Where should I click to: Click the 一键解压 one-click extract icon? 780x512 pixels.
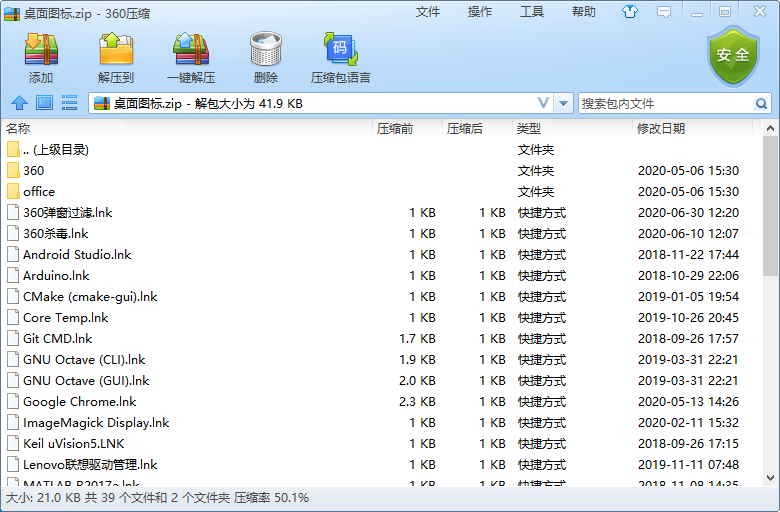[191, 50]
